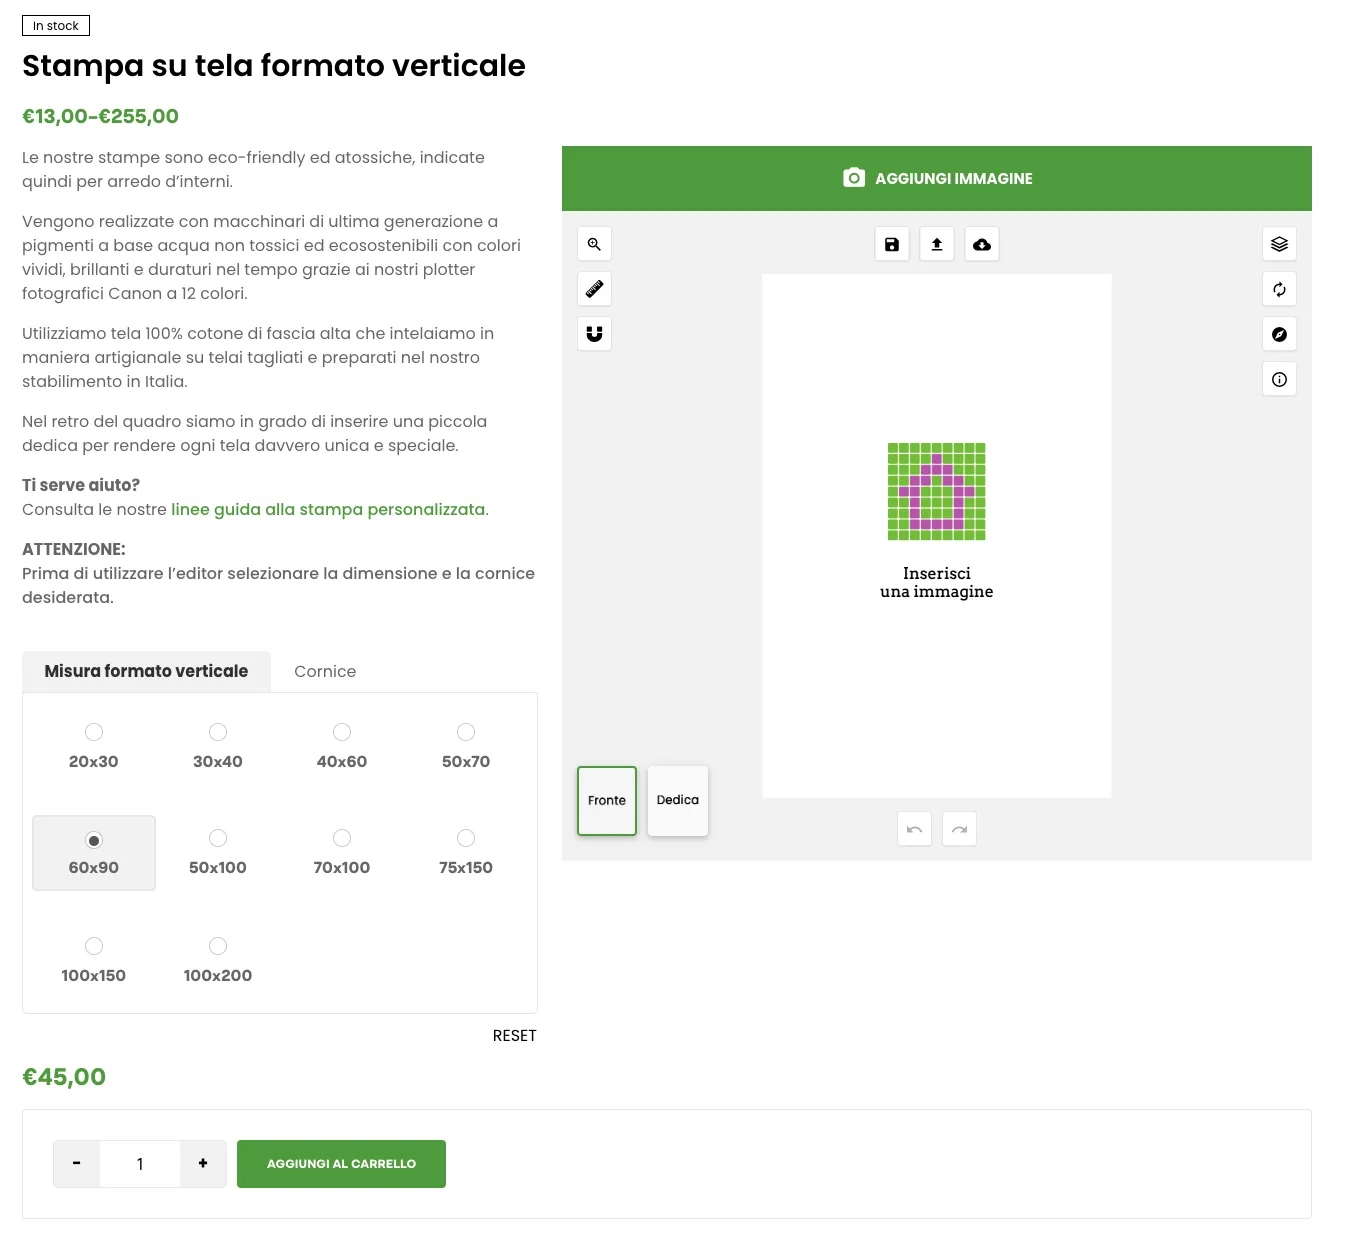The height and width of the screenshot is (1240, 1358).
Task: Click the zoom magnifier icon in editor
Action: point(594,244)
